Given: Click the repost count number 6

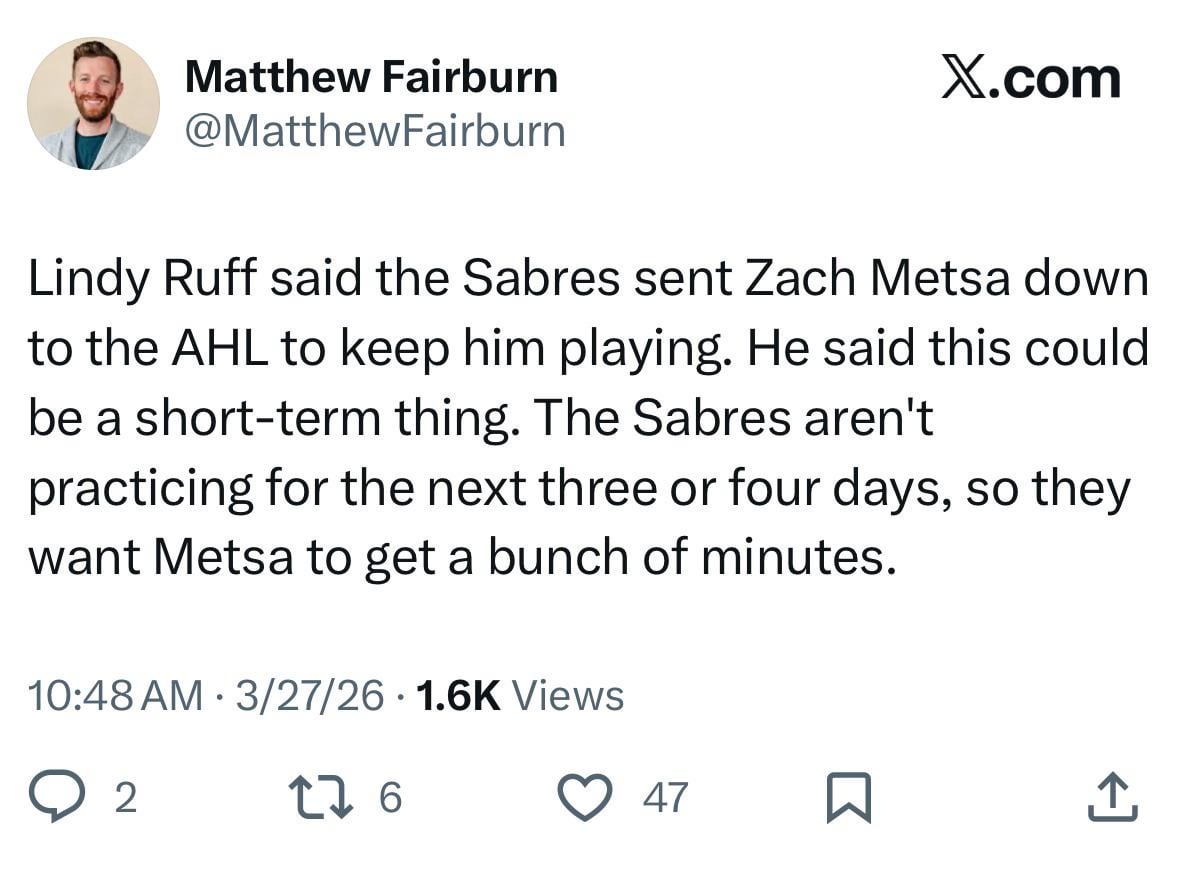Looking at the screenshot, I should pos(390,798).
